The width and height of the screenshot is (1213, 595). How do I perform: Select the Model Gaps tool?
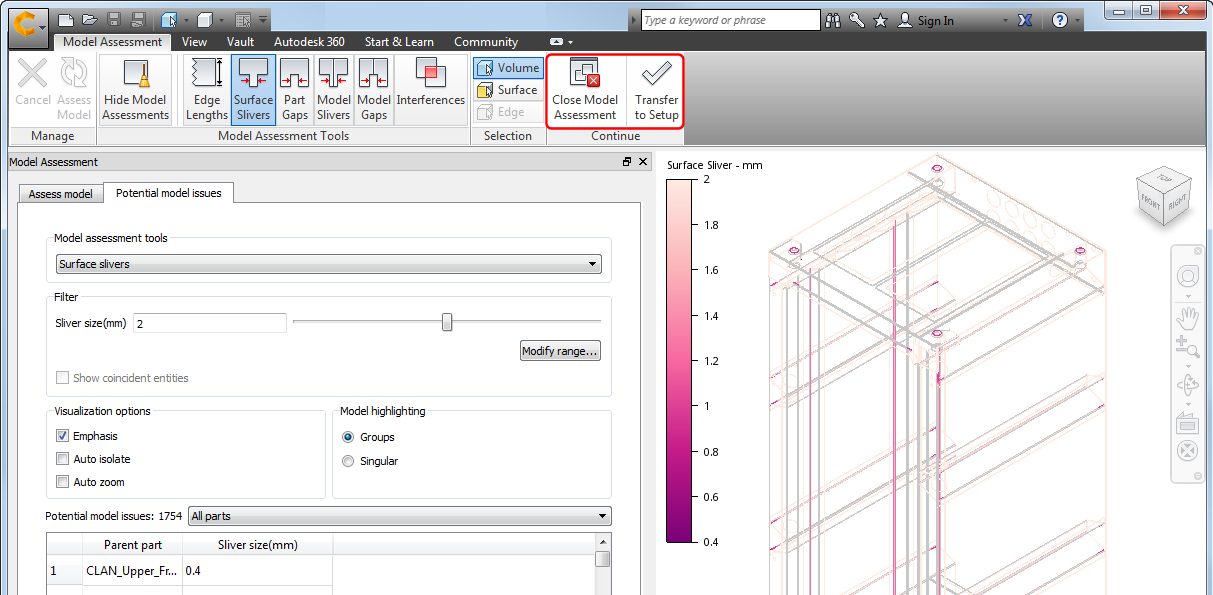373,90
